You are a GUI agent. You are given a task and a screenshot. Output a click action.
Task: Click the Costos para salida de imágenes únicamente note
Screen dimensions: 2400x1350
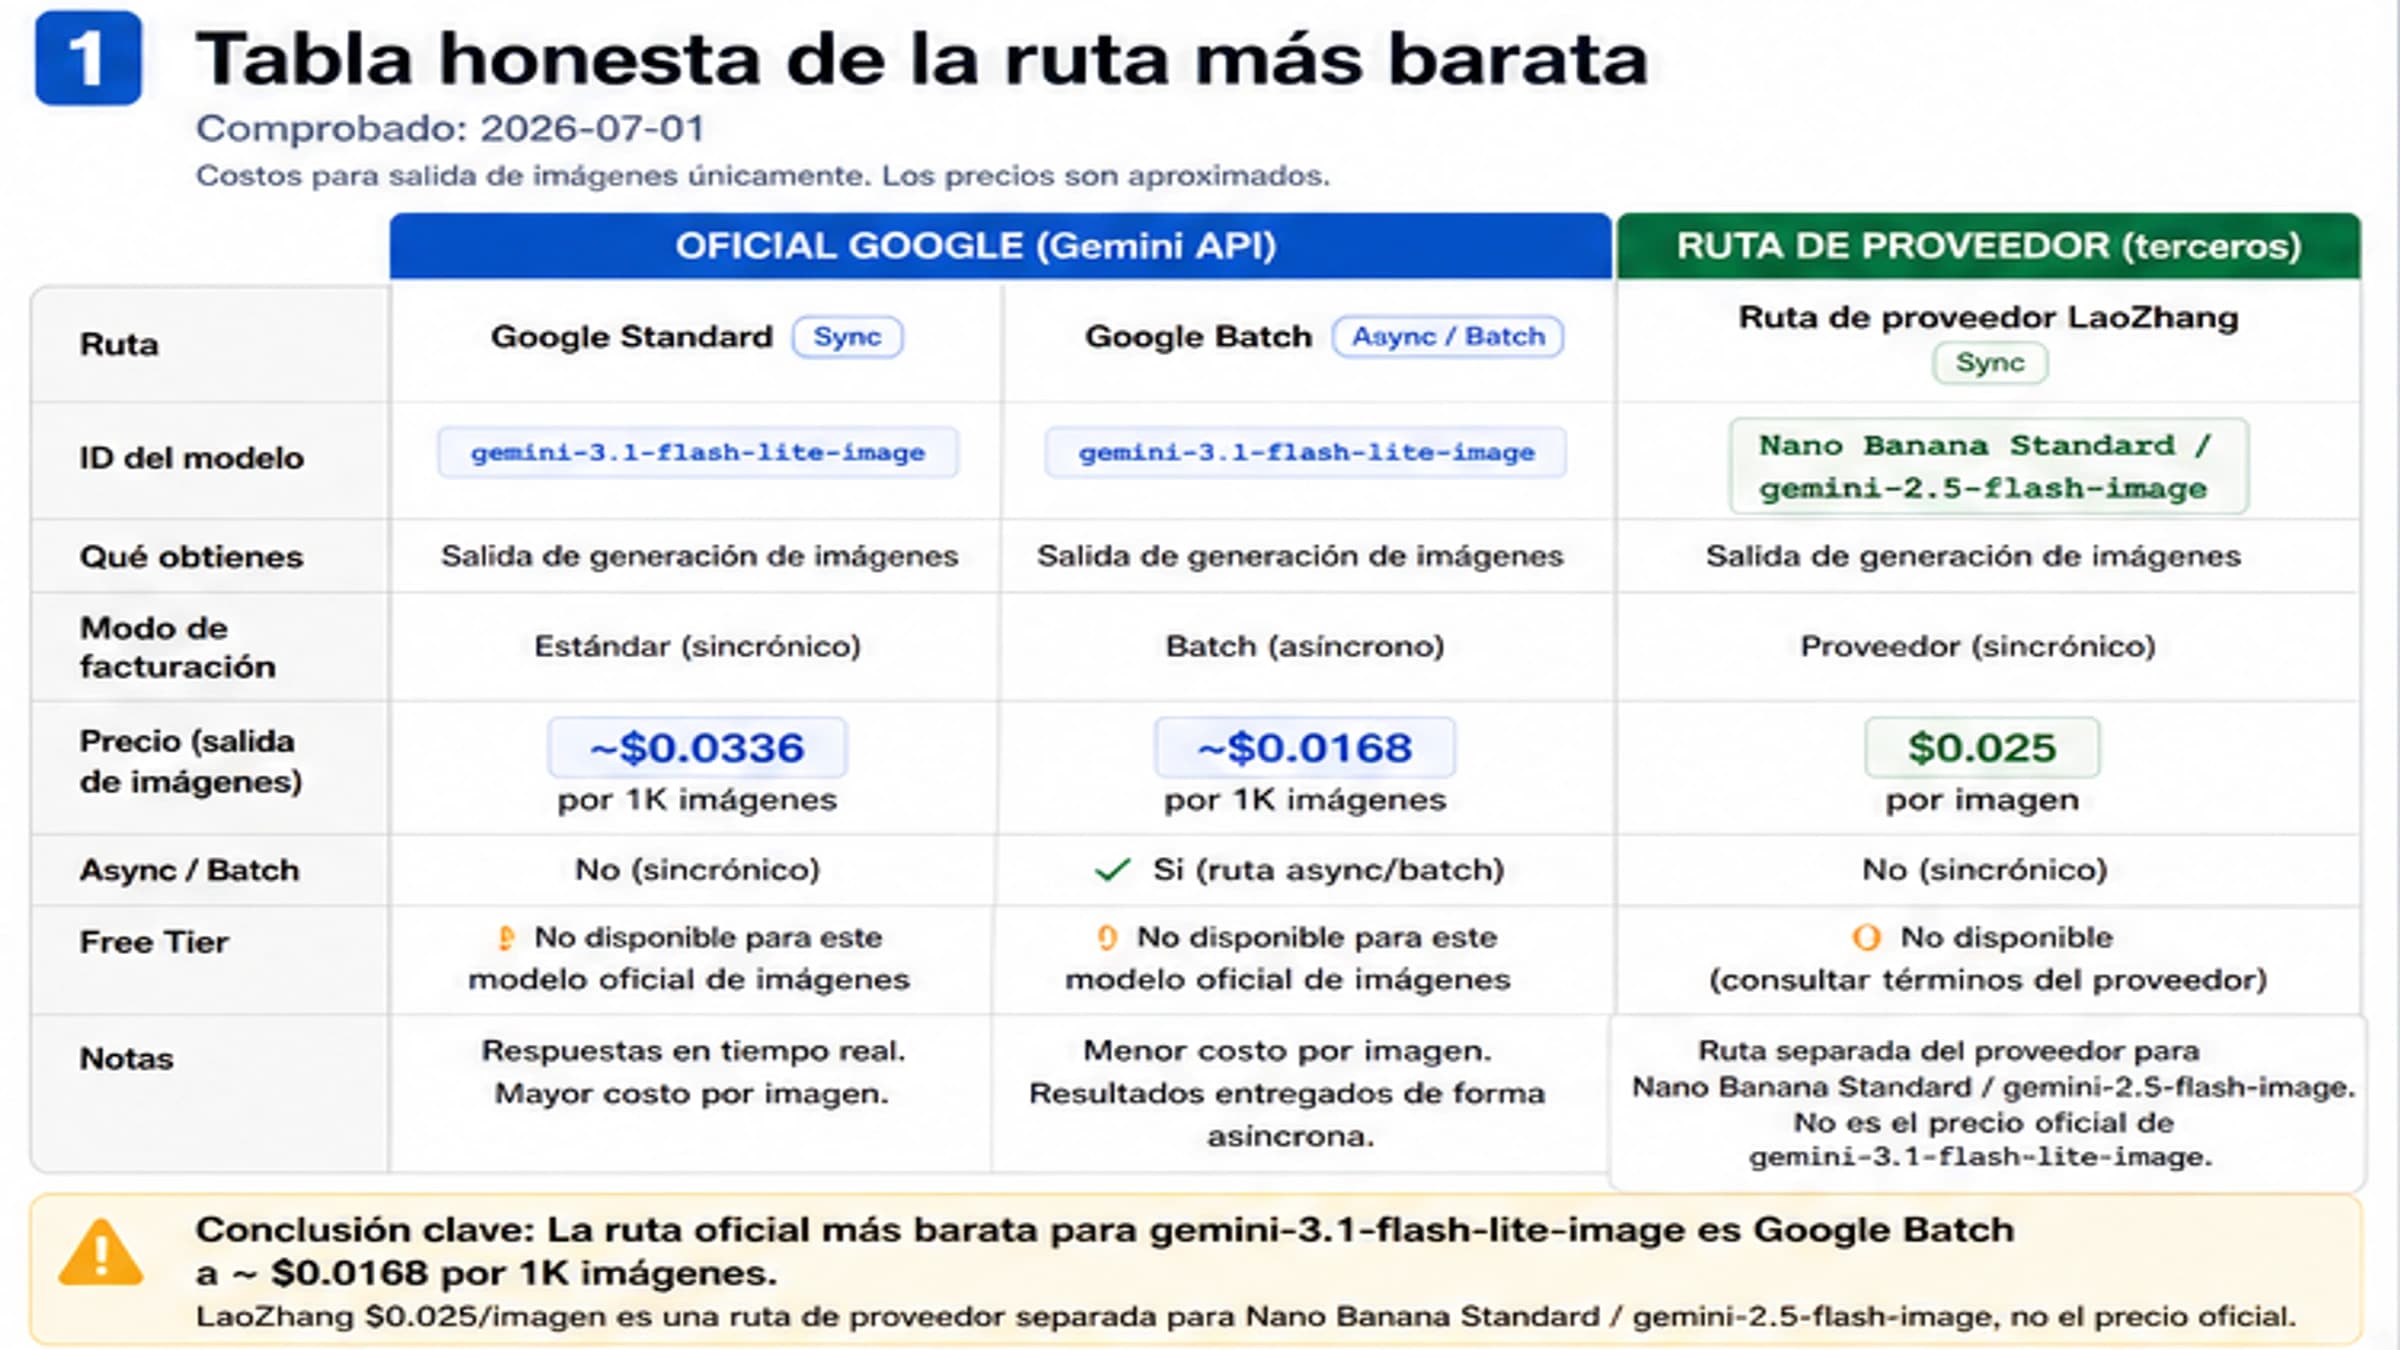pos(763,176)
